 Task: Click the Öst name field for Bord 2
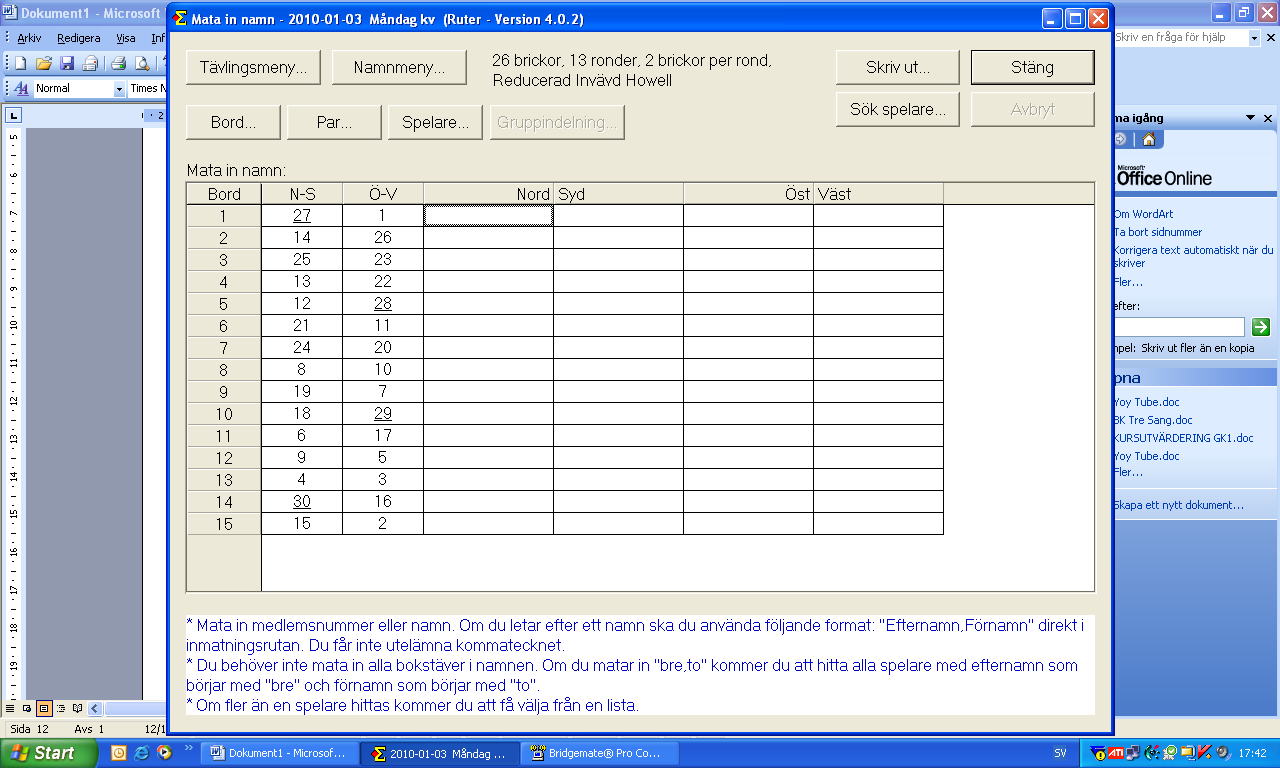pos(748,237)
